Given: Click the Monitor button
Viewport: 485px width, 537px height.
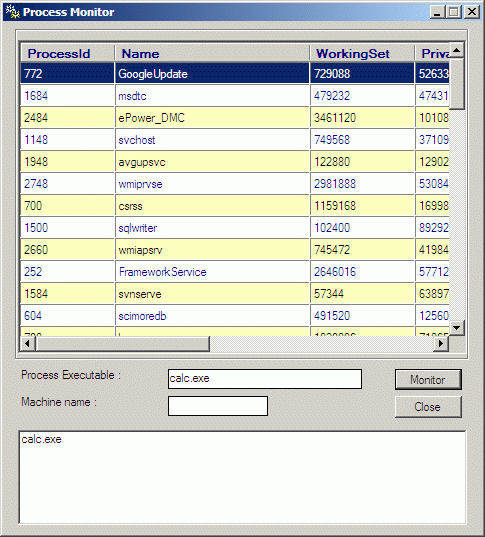Looking at the screenshot, I should (x=428, y=379).
